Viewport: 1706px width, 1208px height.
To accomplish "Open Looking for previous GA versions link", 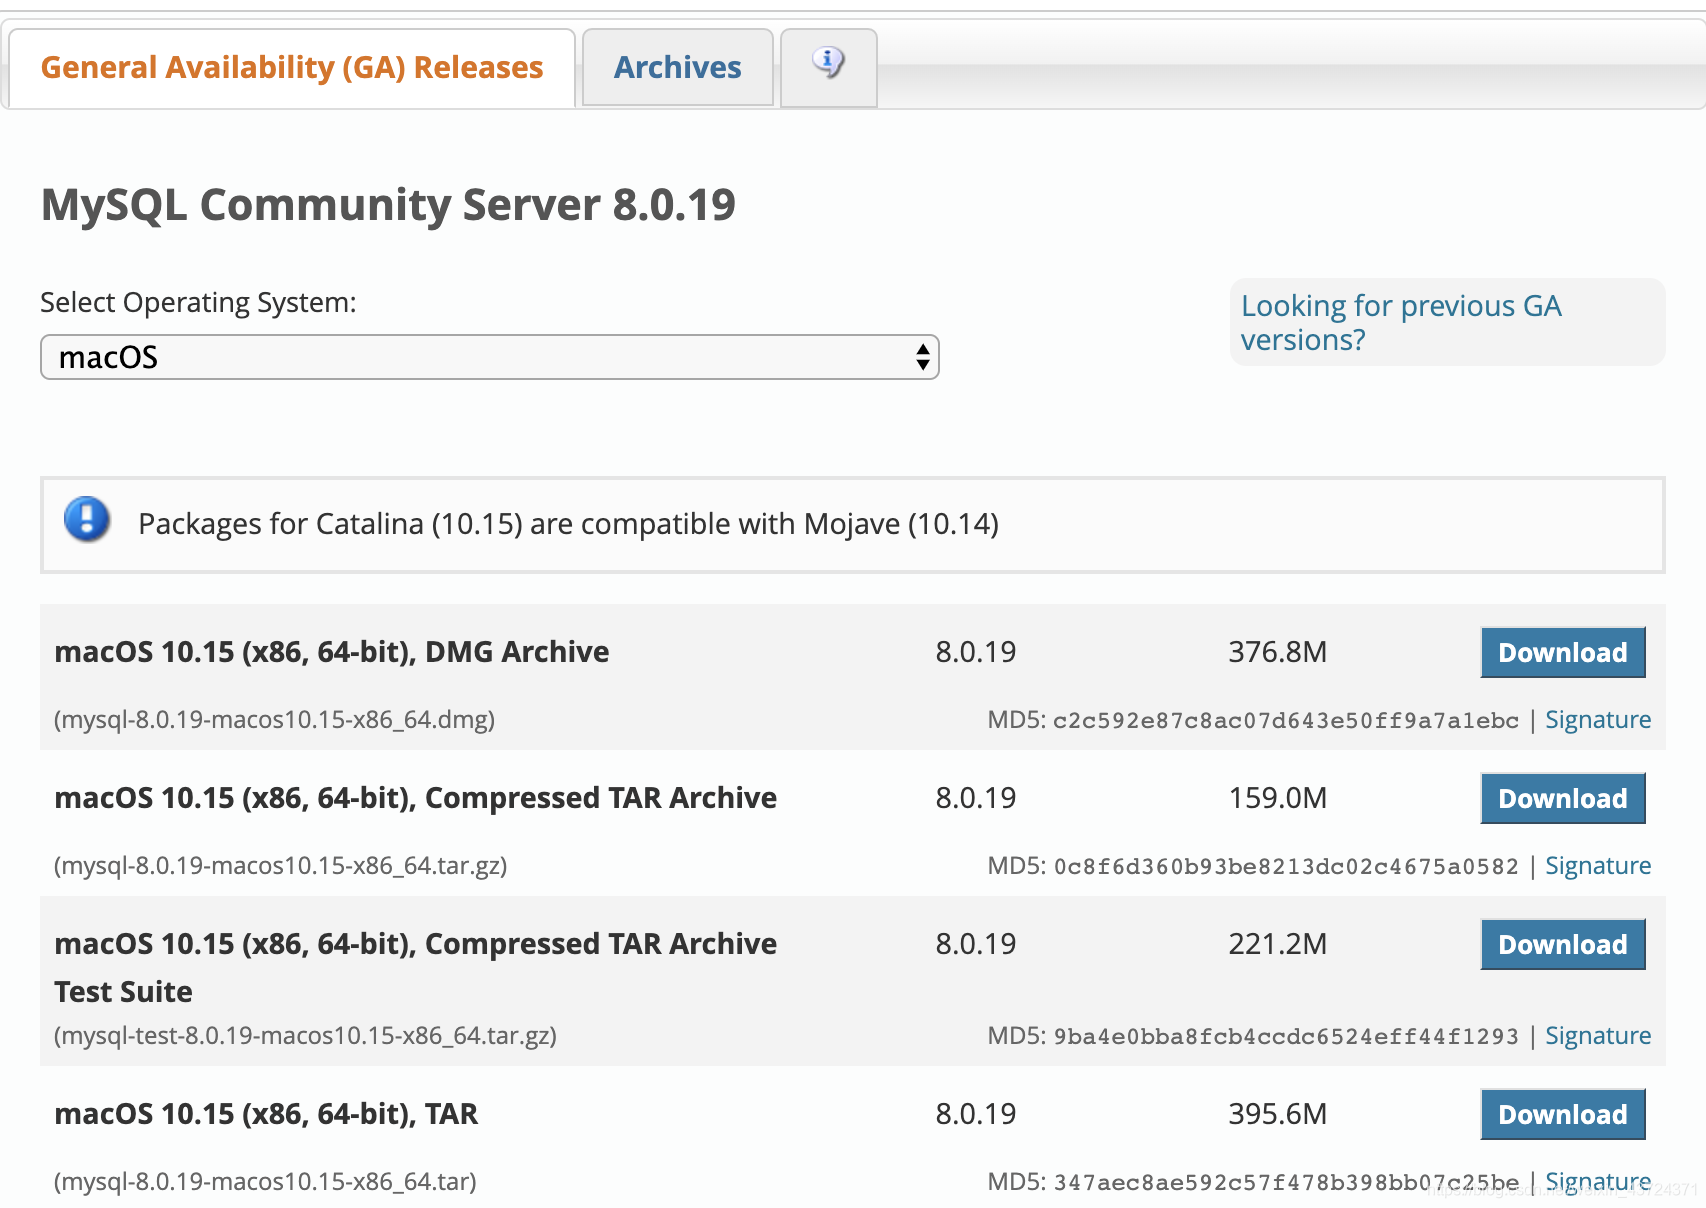I will tap(1400, 322).
